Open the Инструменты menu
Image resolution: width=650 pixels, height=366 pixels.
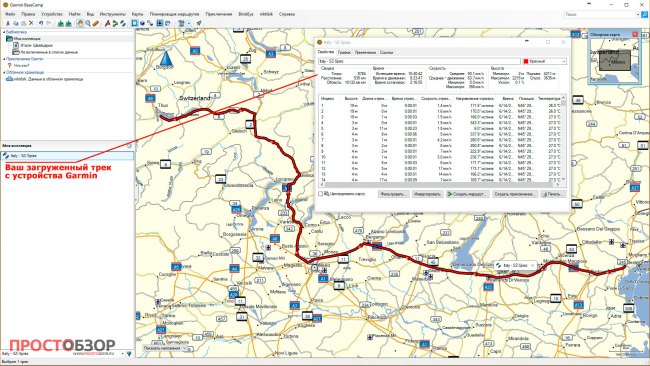[112, 14]
